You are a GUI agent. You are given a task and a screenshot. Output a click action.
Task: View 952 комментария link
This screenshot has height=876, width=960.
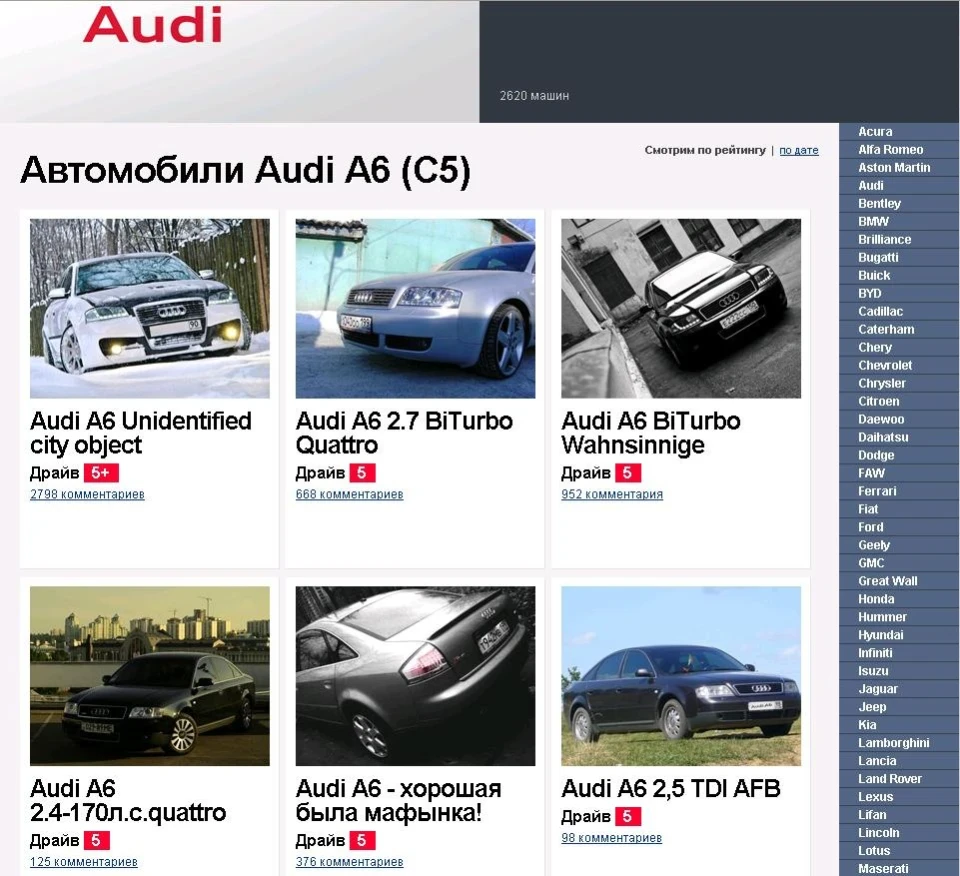(612, 494)
